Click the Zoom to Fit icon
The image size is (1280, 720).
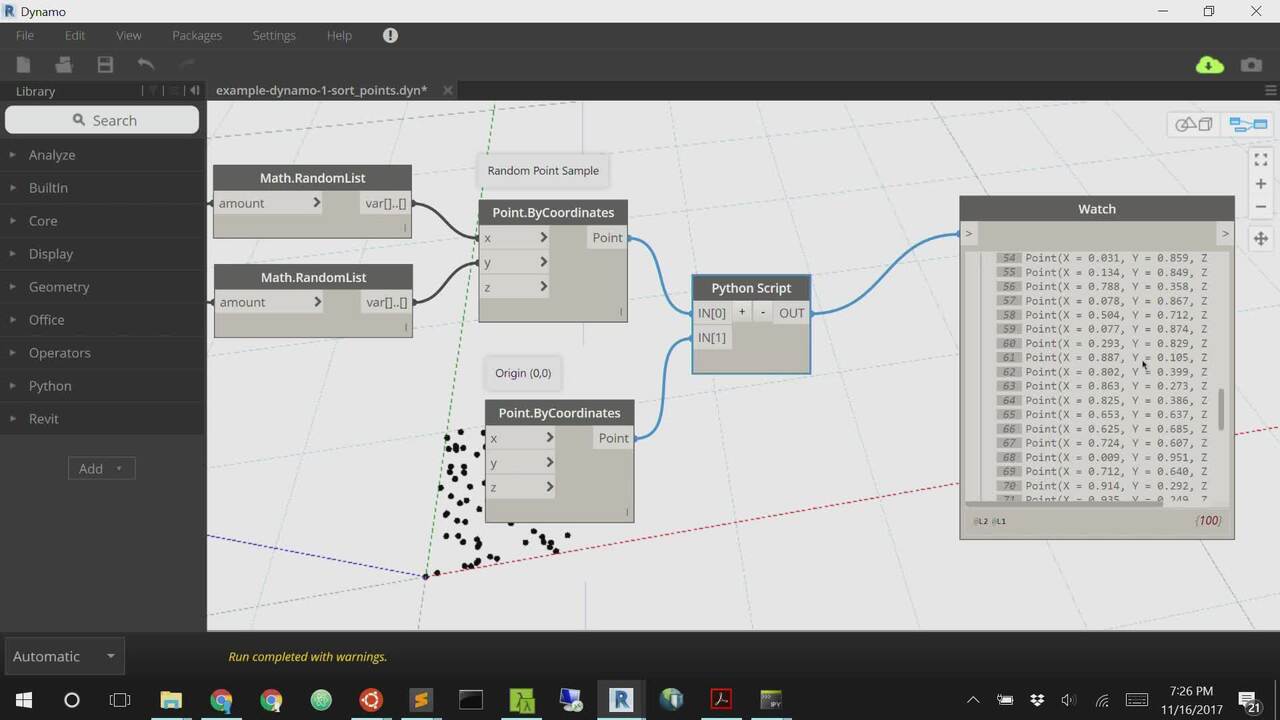tap(1260, 159)
